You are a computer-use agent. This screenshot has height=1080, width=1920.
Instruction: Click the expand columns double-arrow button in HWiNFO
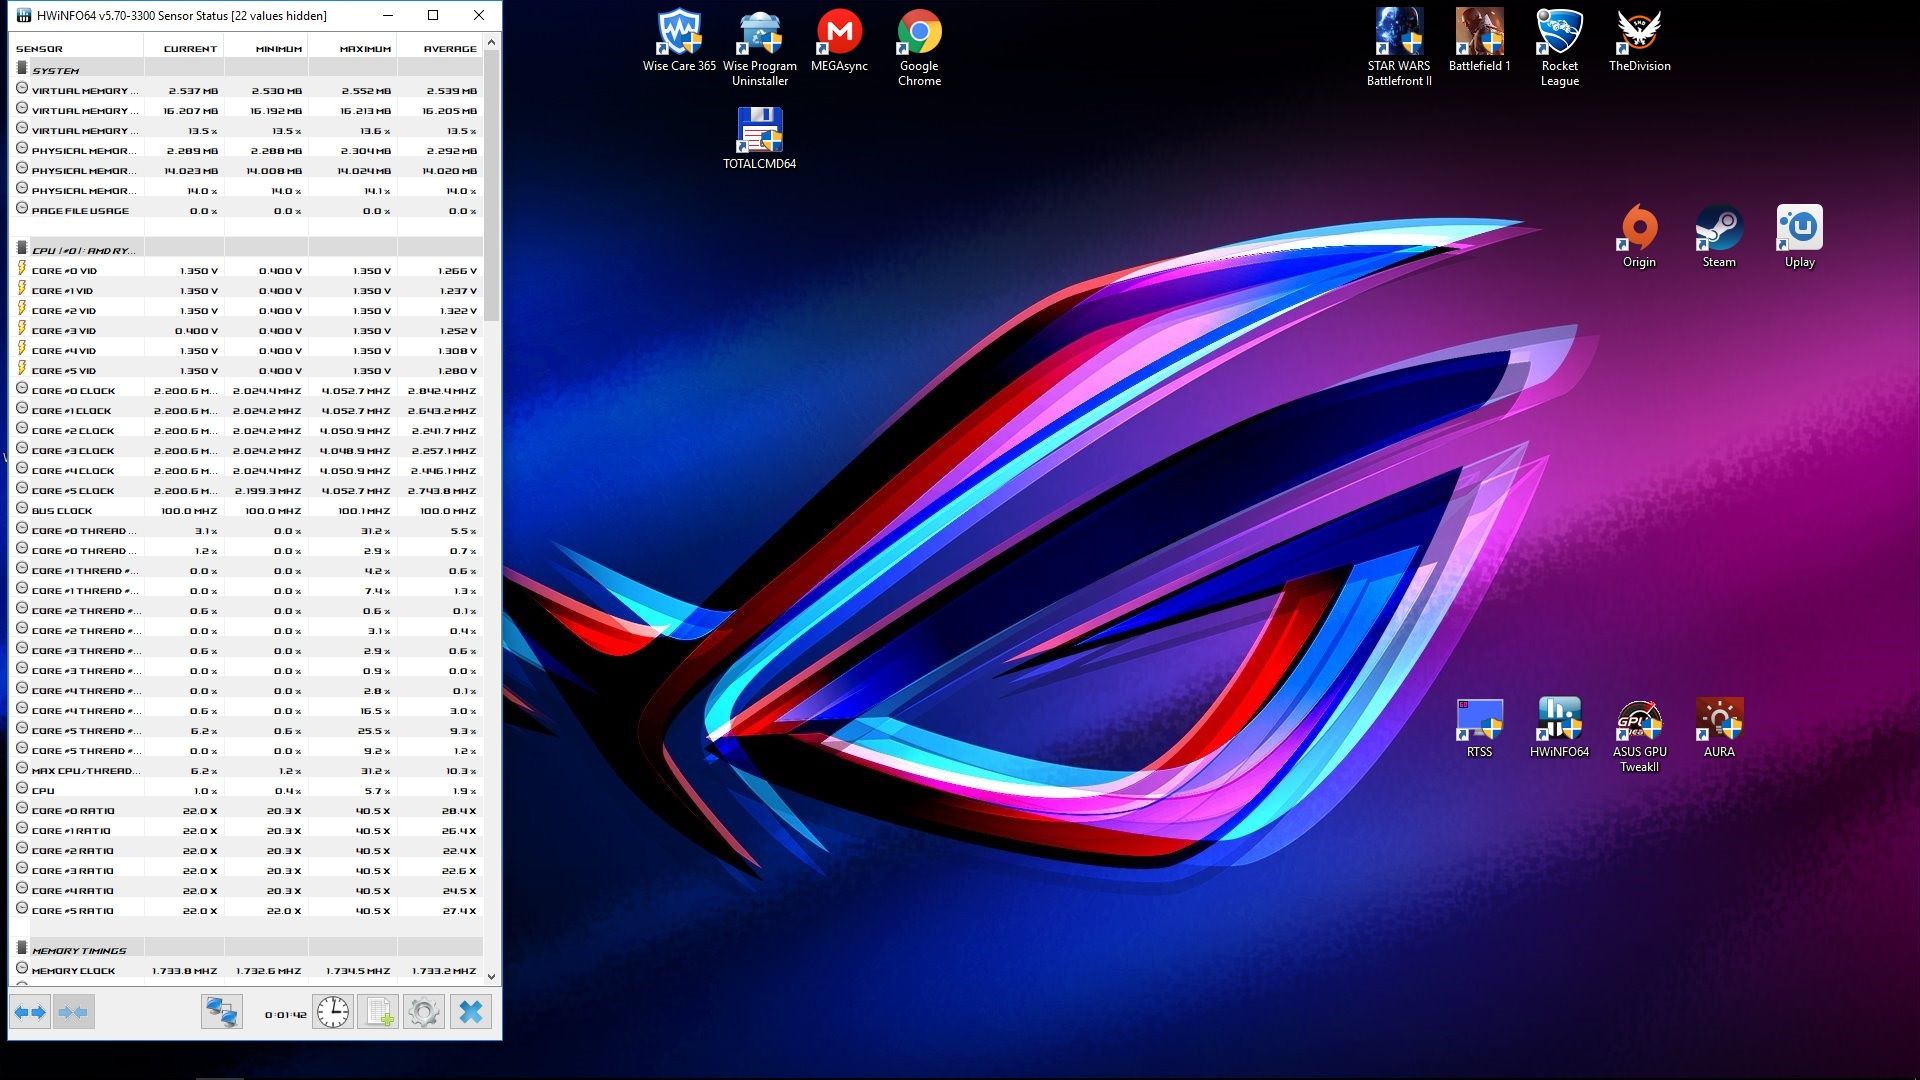[30, 1013]
